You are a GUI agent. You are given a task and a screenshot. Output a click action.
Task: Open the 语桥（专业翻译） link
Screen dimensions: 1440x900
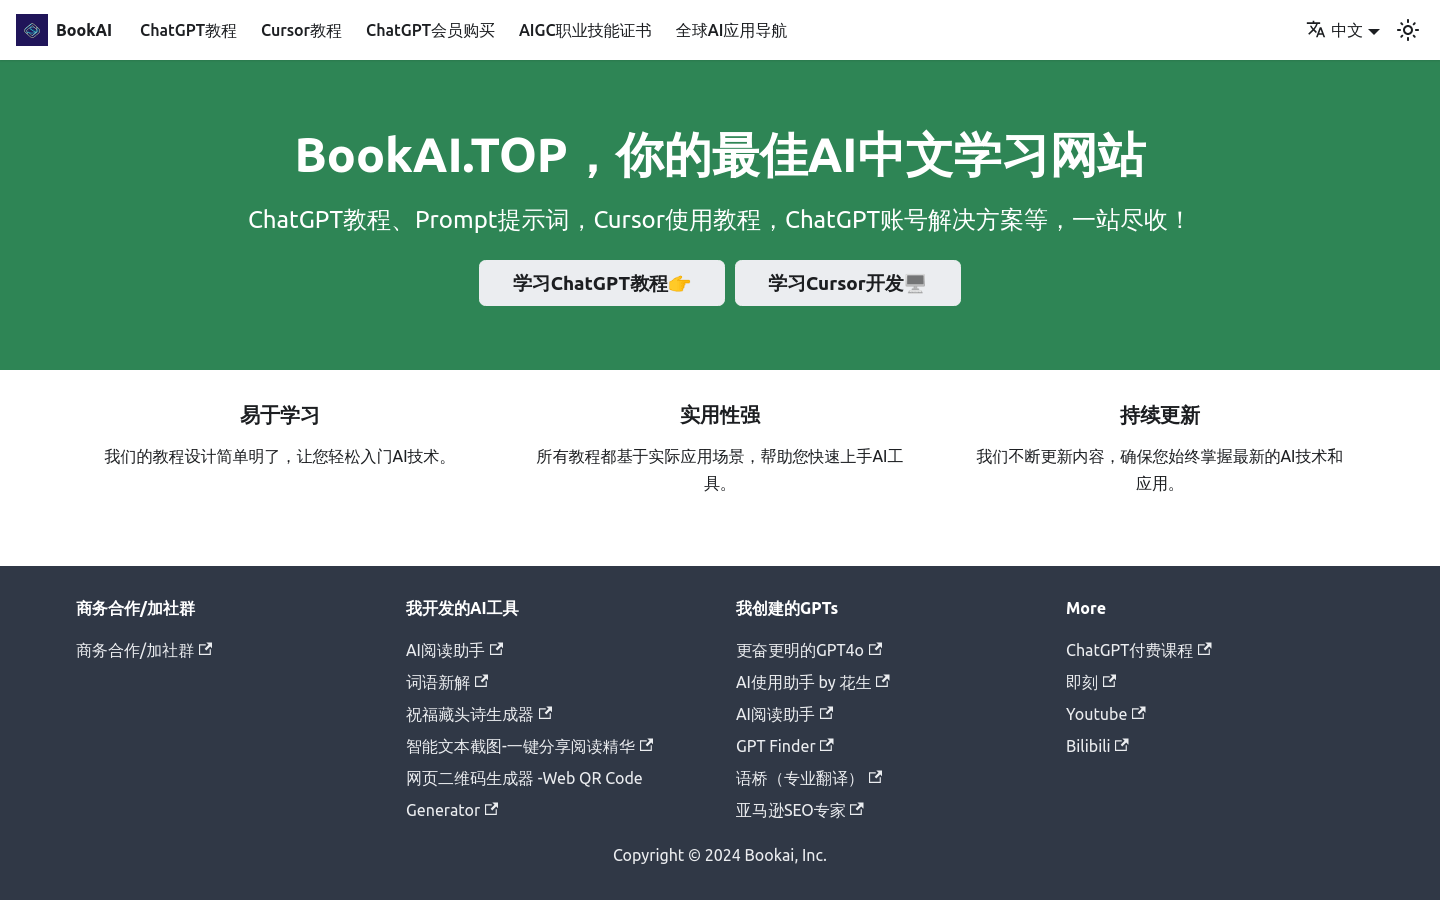[809, 778]
